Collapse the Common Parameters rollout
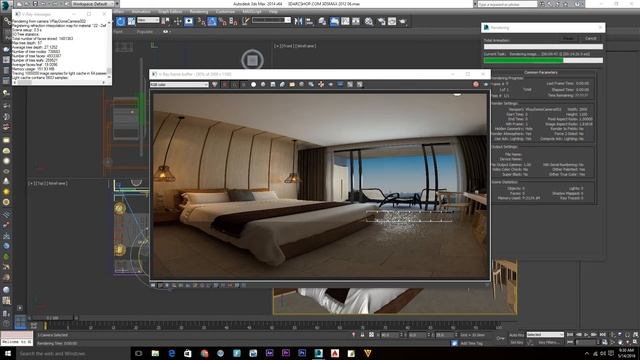 click(x=540, y=72)
